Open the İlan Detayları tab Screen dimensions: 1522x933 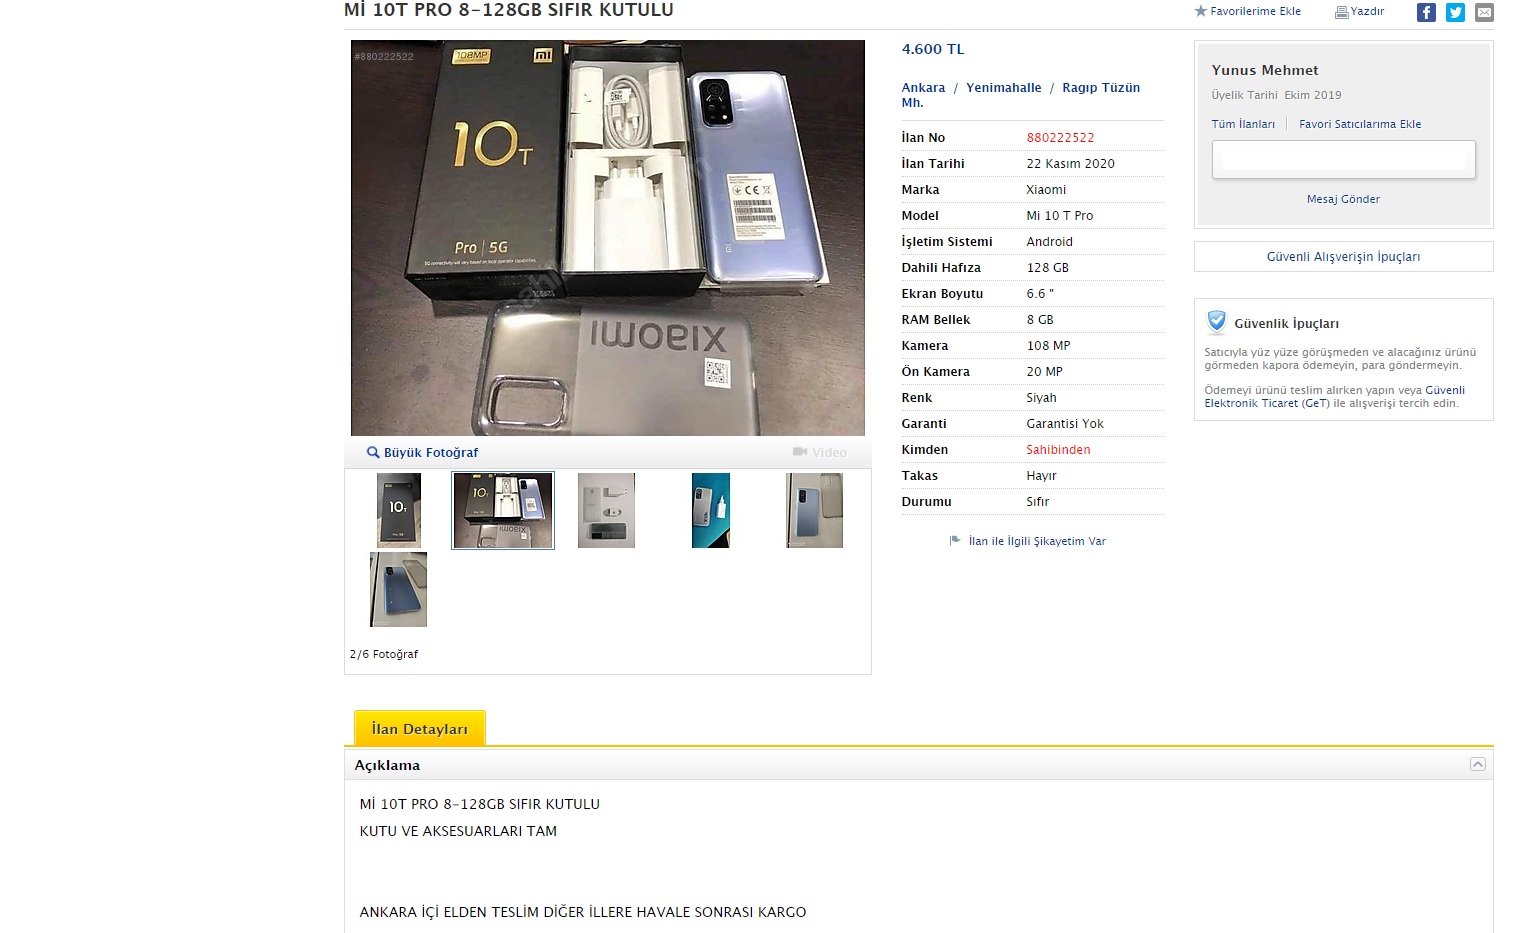click(x=420, y=729)
